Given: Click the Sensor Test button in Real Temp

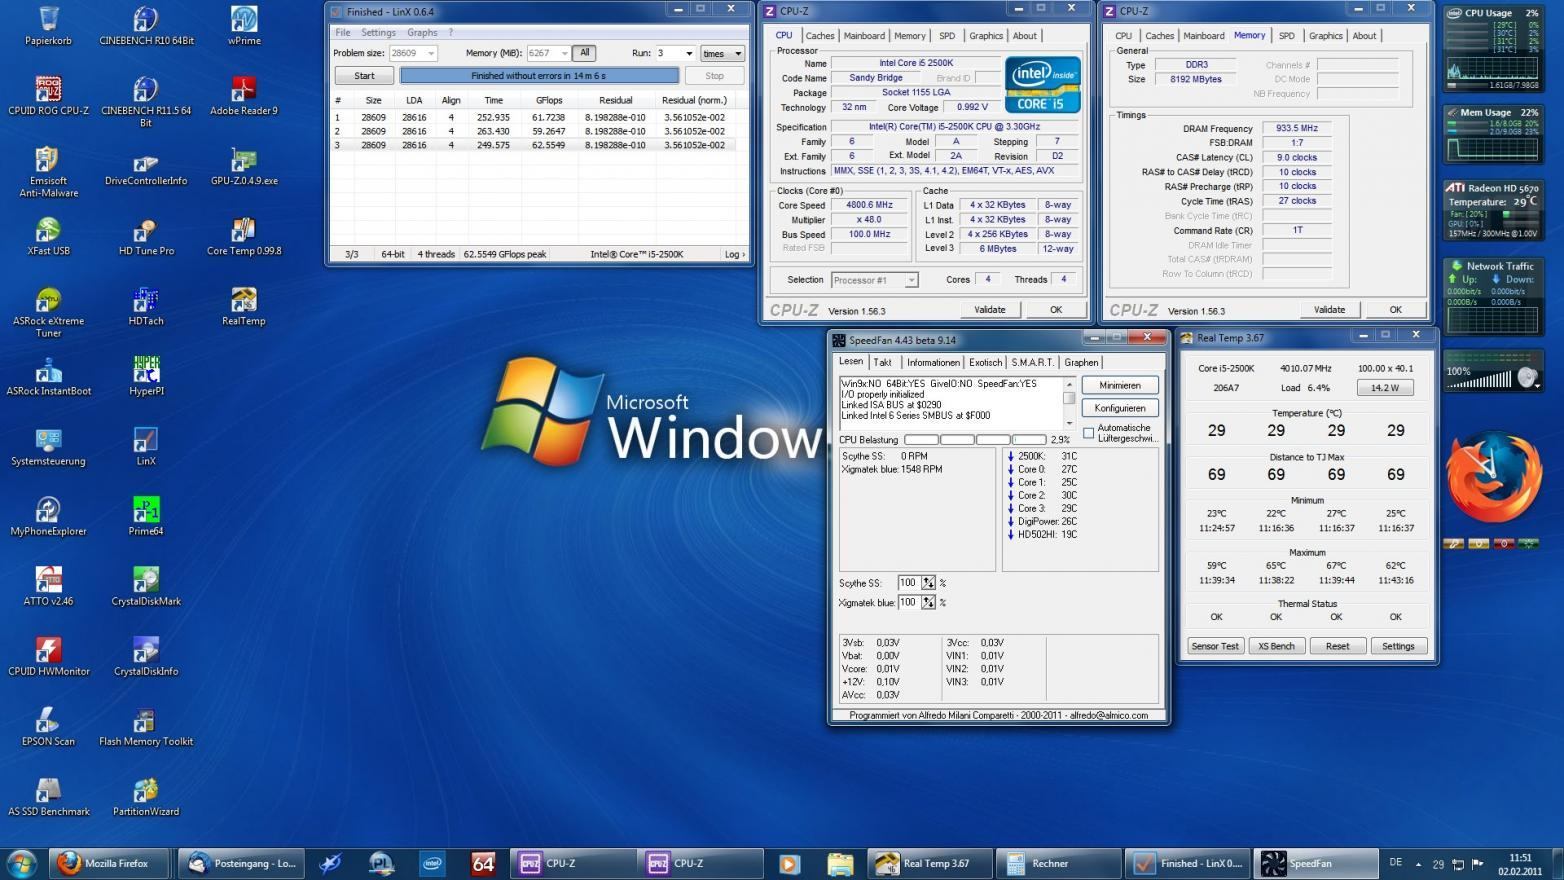Looking at the screenshot, I should coord(1215,646).
